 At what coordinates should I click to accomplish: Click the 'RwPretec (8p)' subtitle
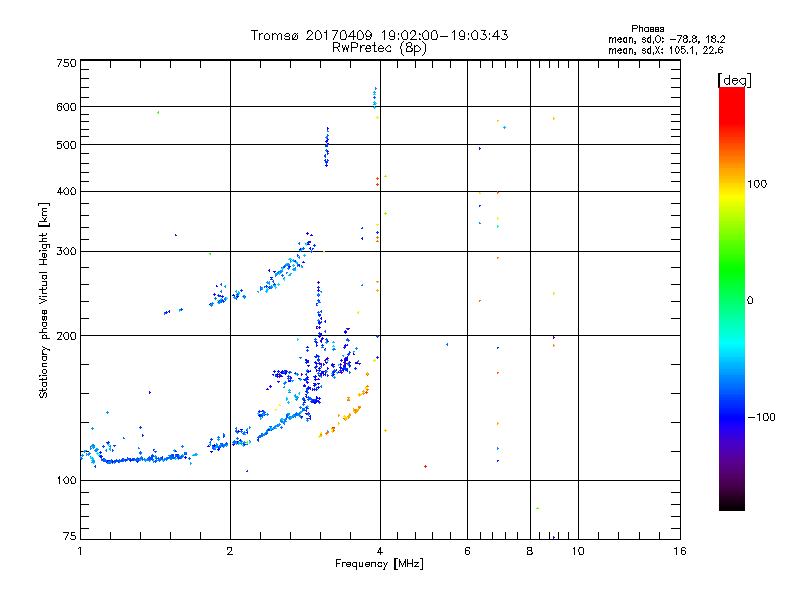click(x=379, y=48)
